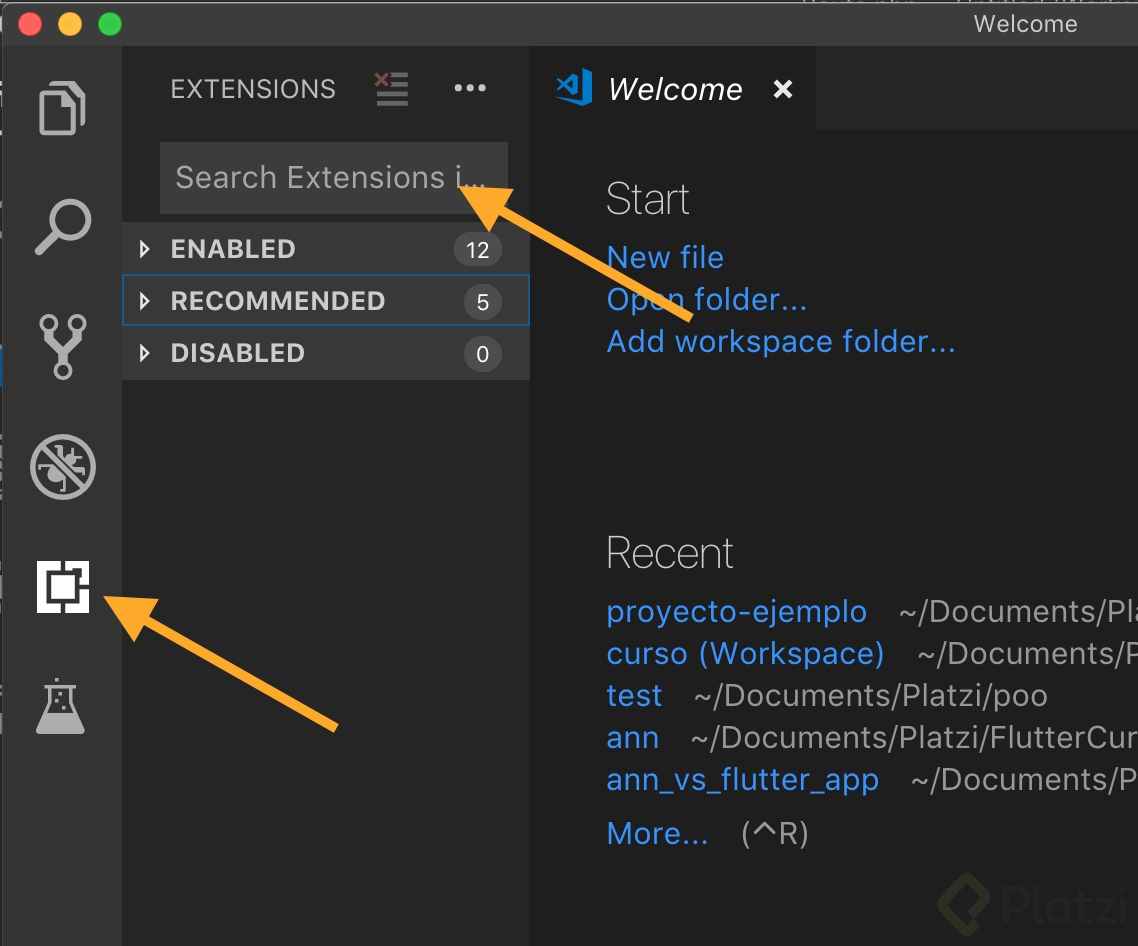Open the Source Control view
The height and width of the screenshot is (946, 1138).
pos(62,348)
